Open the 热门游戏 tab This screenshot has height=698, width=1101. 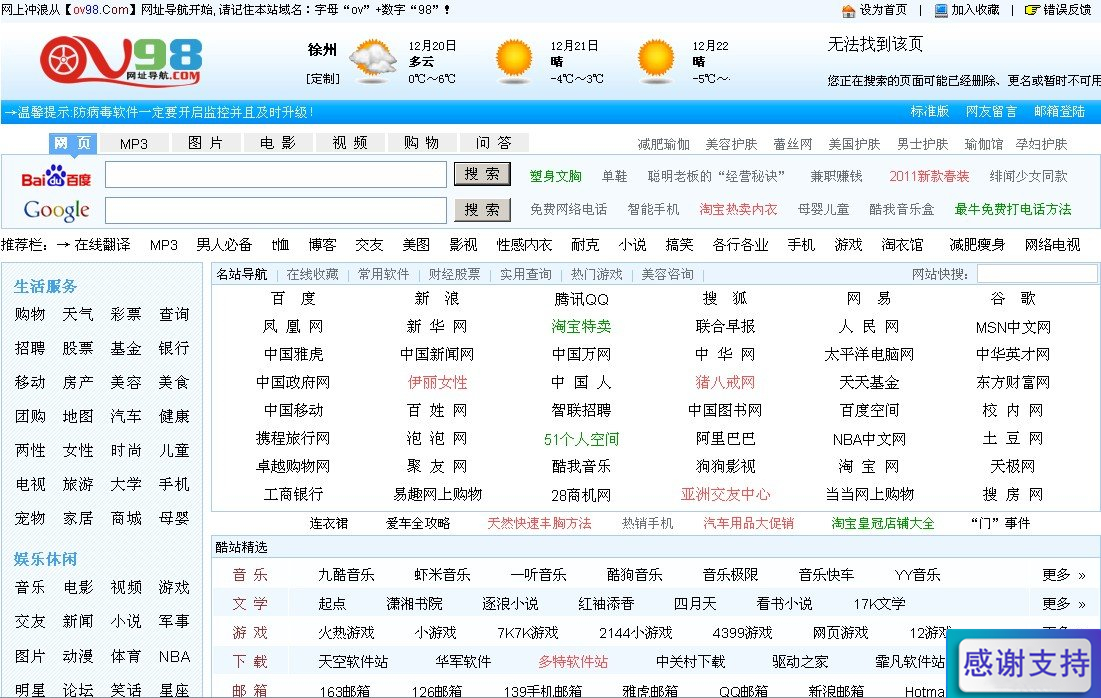(x=596, y=274)
